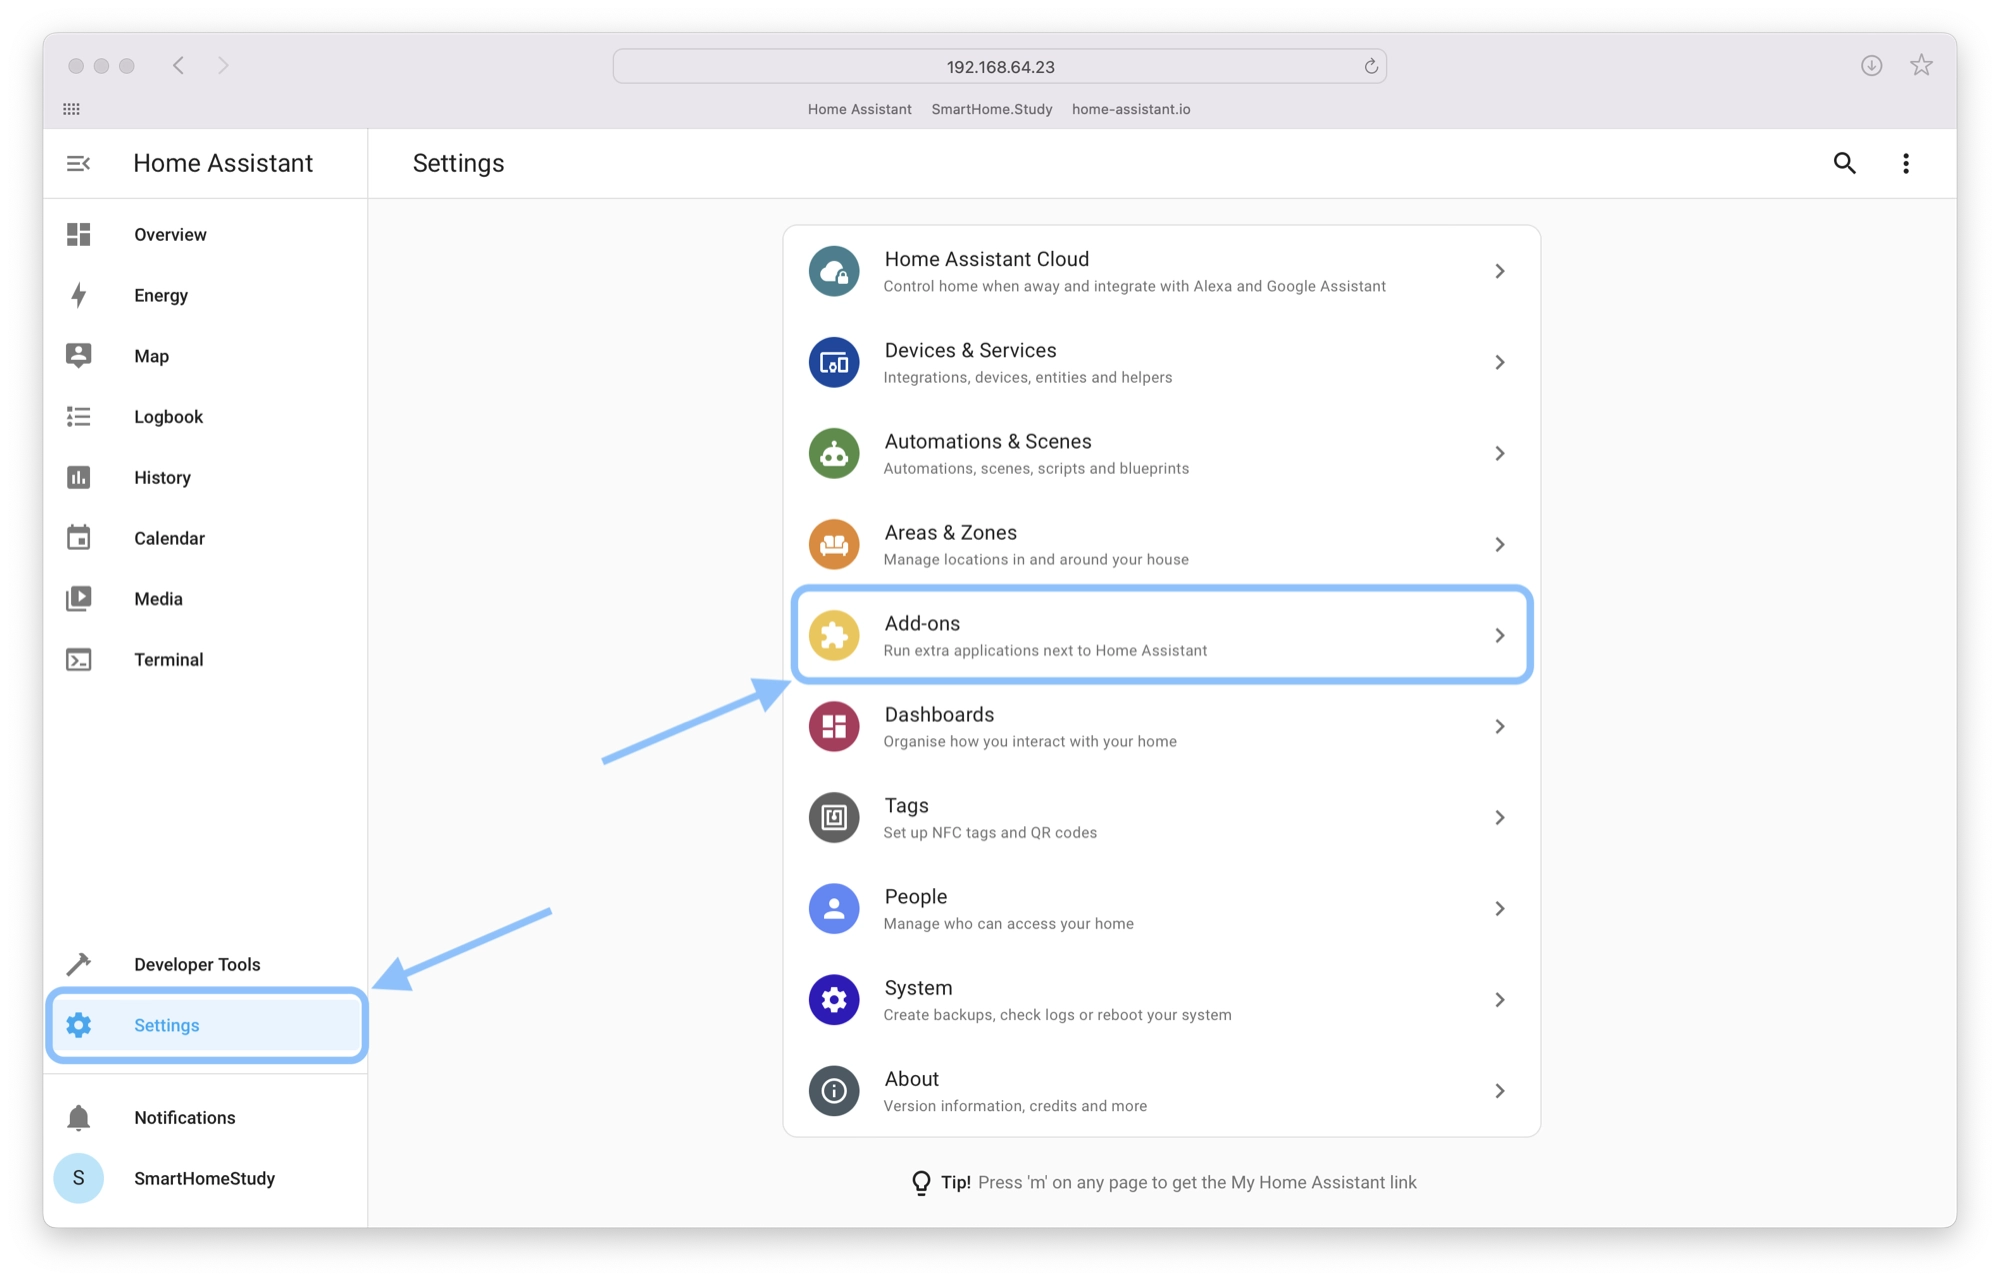
Task: Expand the Devices & Services chevron
Action: pyautogui.click(x=1500, y=362)
